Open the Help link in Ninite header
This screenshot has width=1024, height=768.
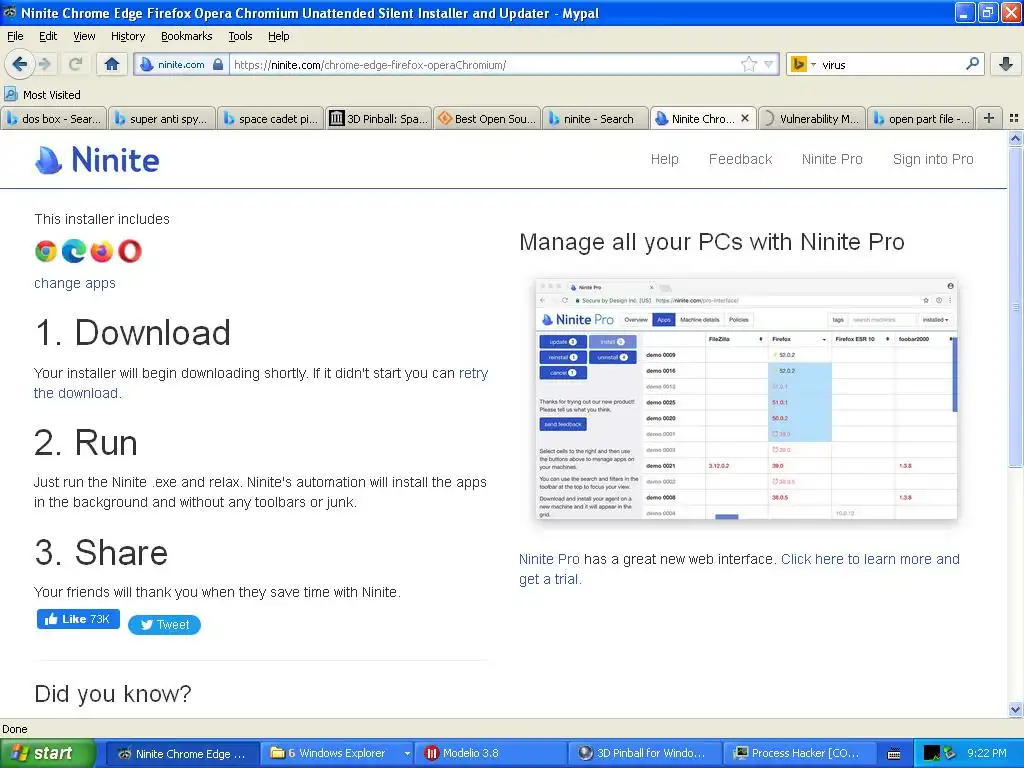664,159
